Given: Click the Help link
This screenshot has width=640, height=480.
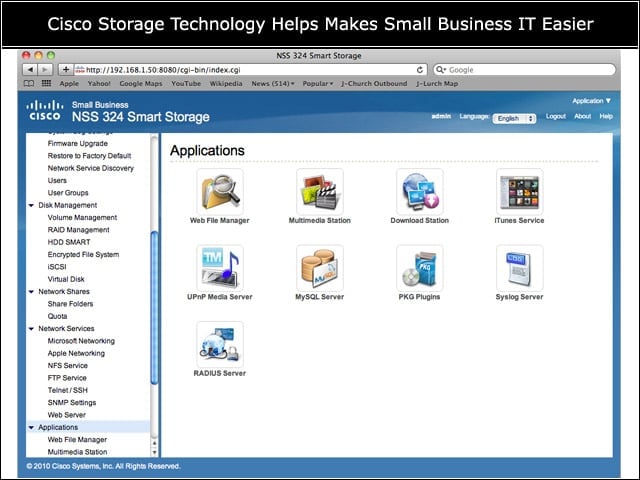Looking at the screenshot, I should pyautogui.click(x=606, y=116).
